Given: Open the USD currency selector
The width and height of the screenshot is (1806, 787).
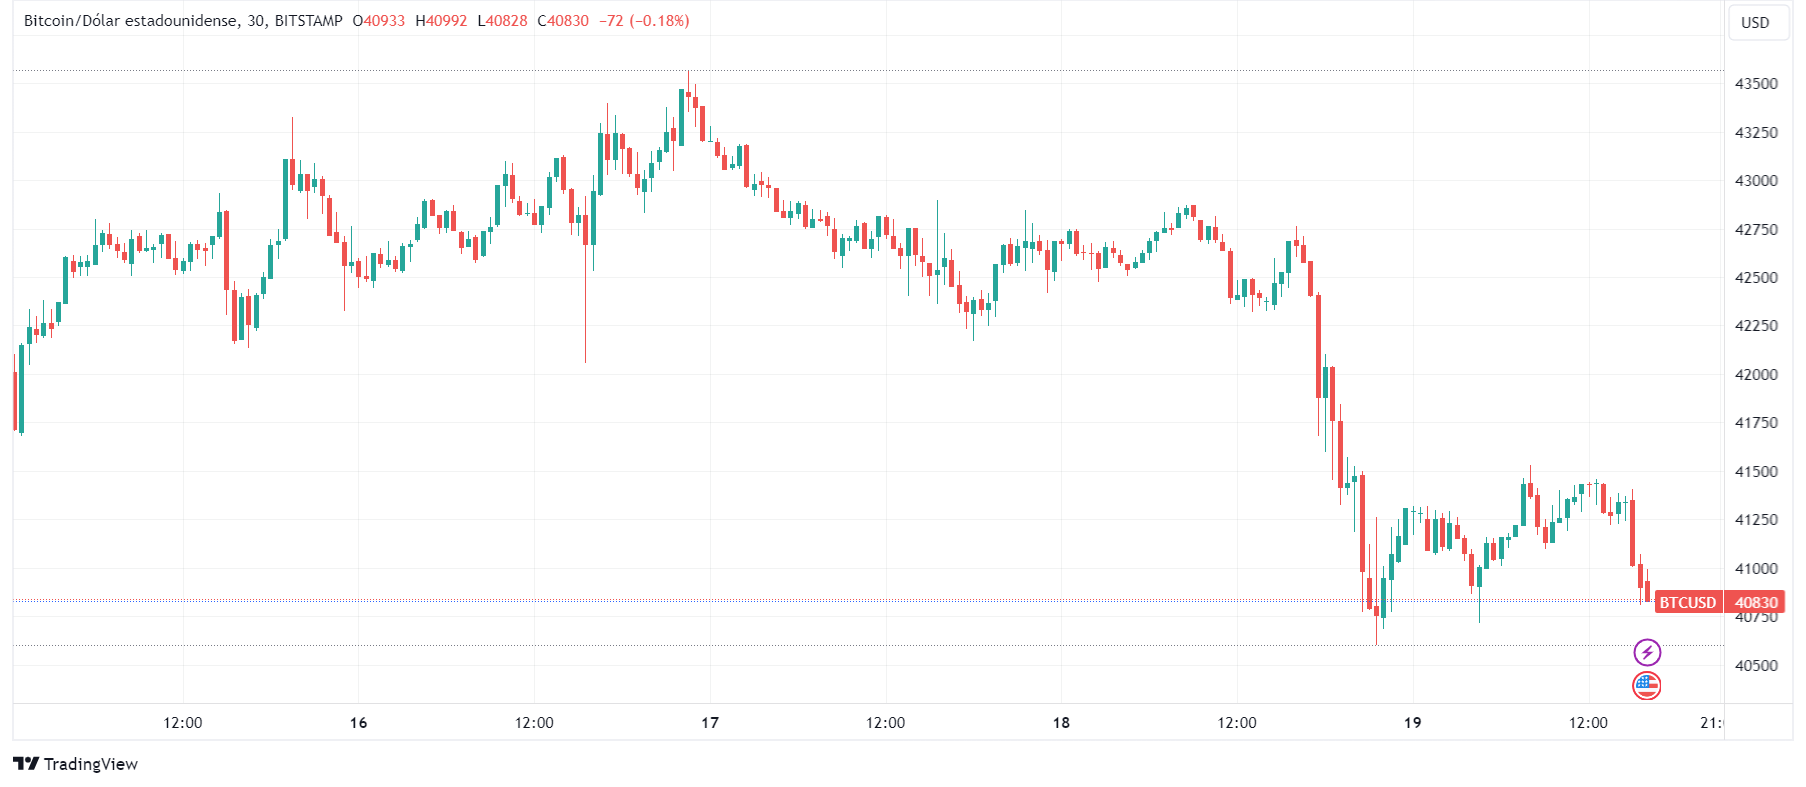Looking at the screenshot, I should pos(1755,22).
